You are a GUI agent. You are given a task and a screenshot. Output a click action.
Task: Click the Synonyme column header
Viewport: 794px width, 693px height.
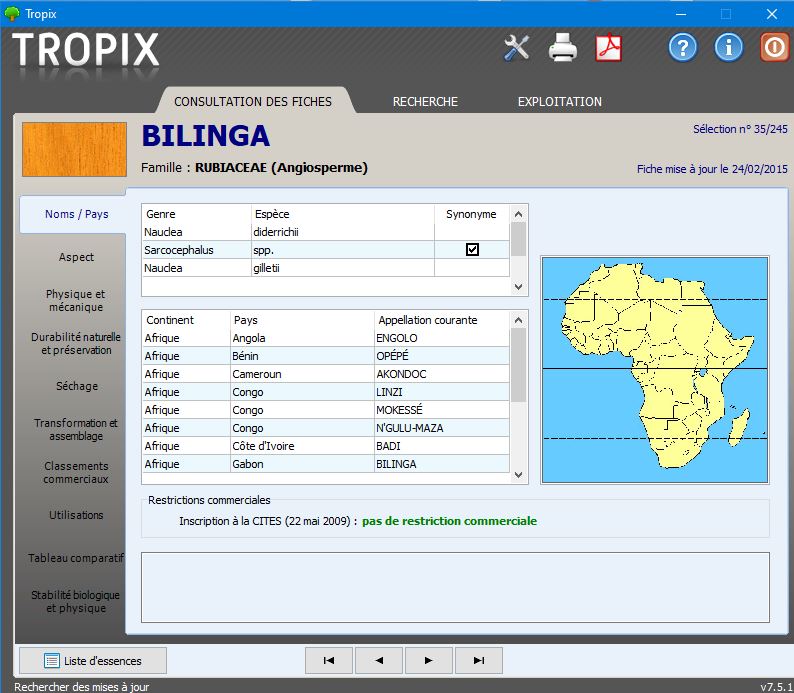(471, 214)
